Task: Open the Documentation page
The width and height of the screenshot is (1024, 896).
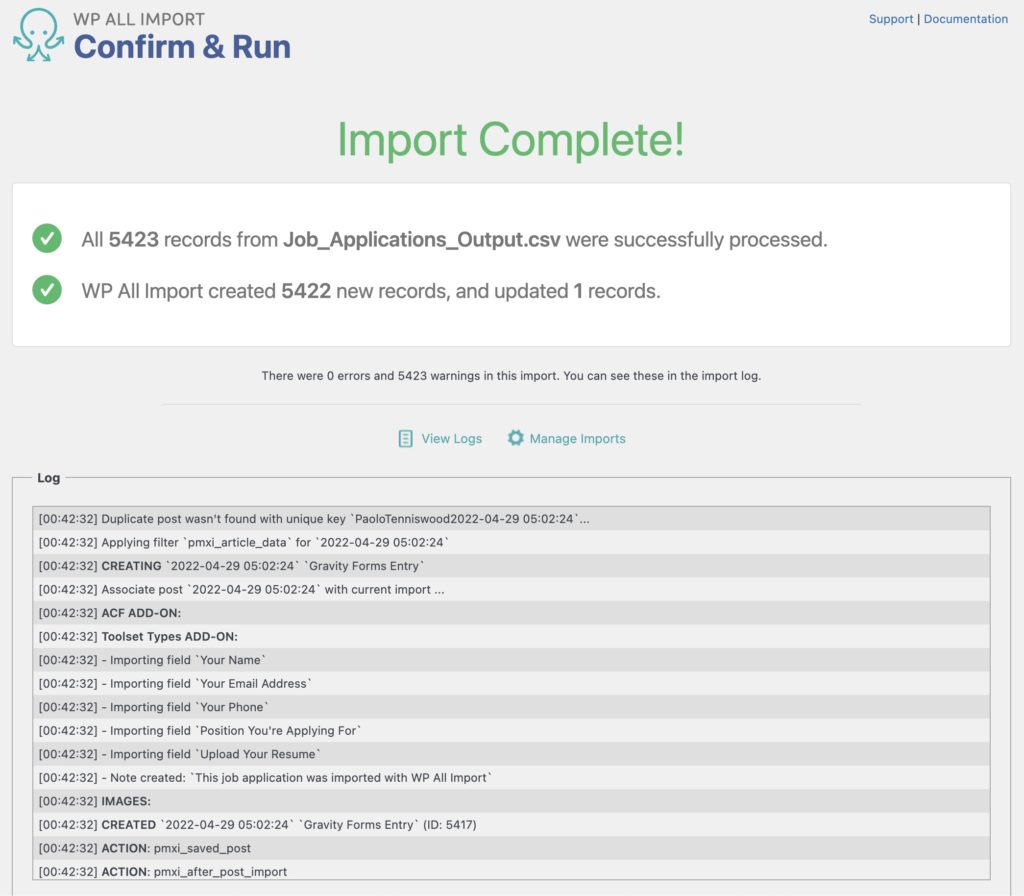Action: (965, 18)
